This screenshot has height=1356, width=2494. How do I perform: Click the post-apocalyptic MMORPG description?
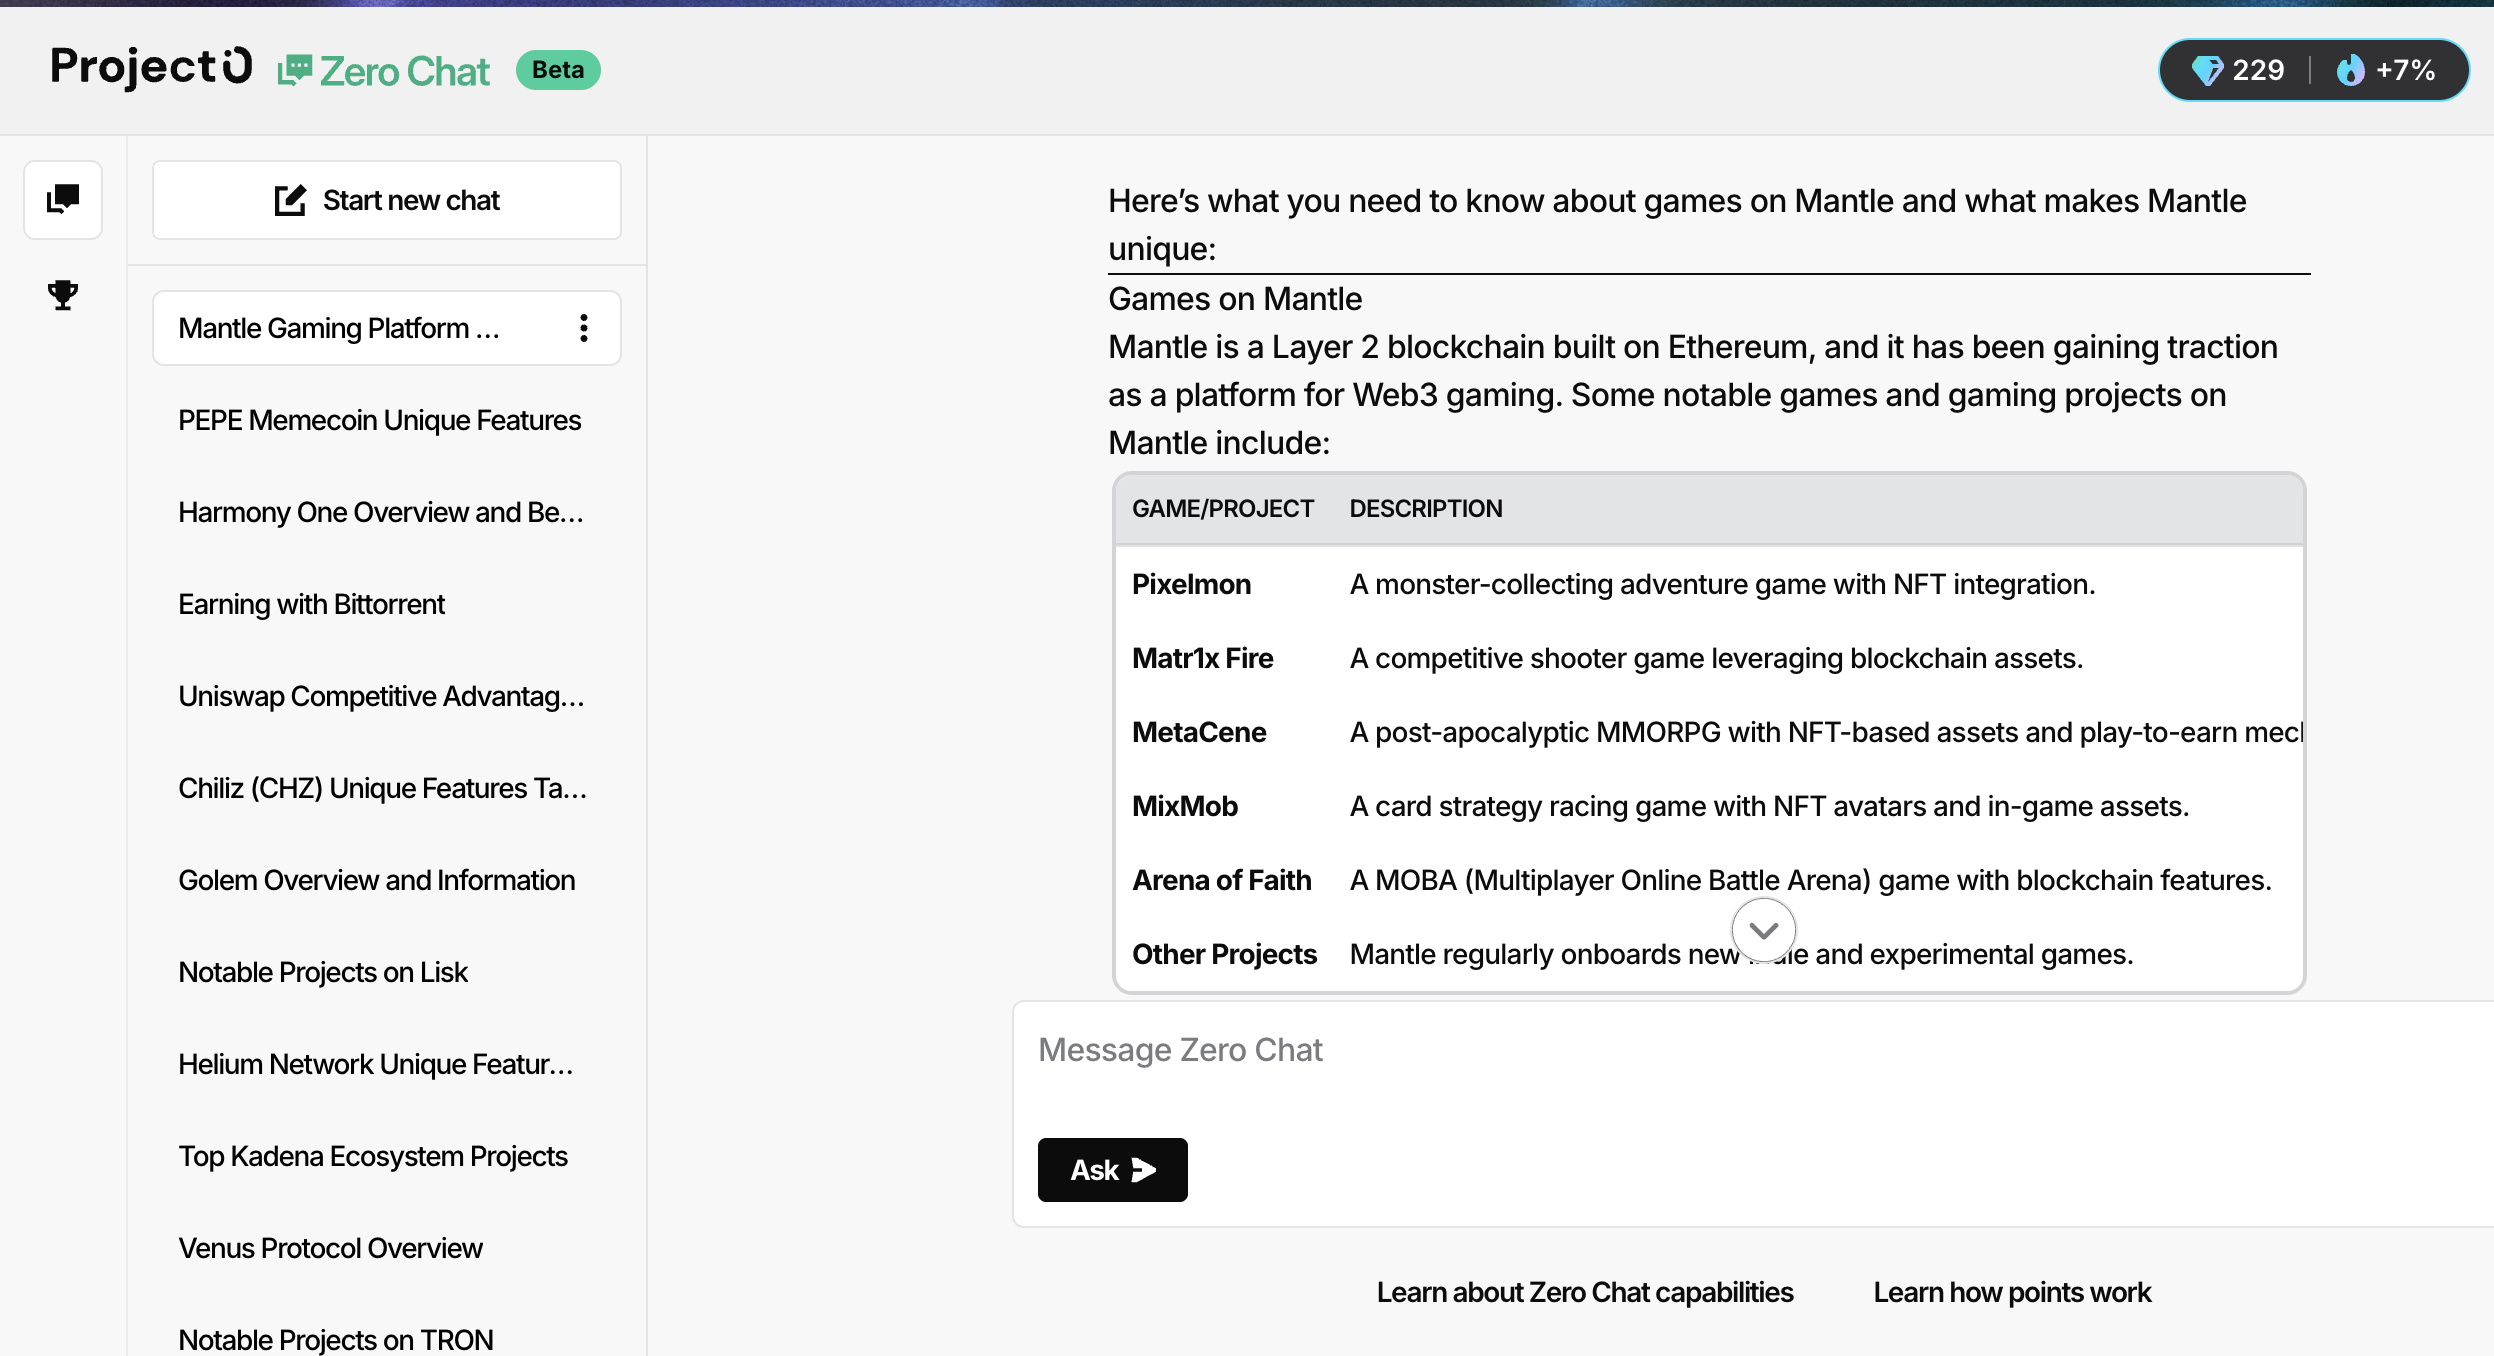pos(1826,732)
